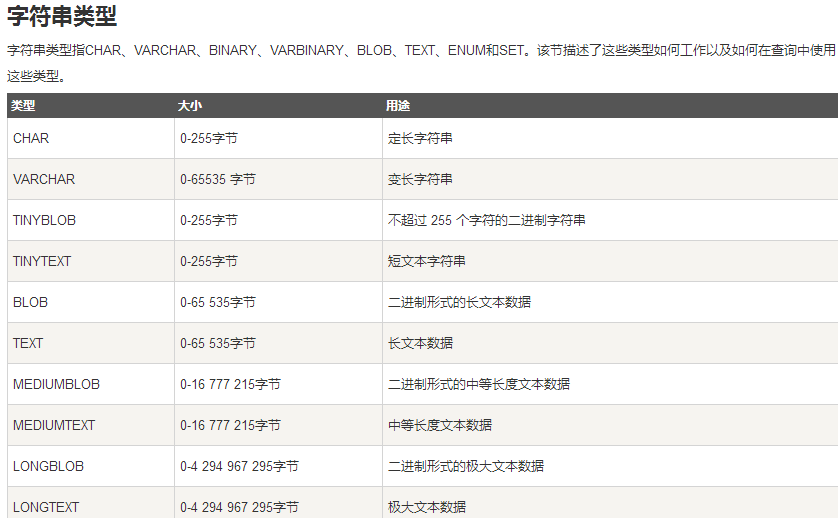Click the 大小 column header
This screenshot has width=838, height=518.
[278, 106]
